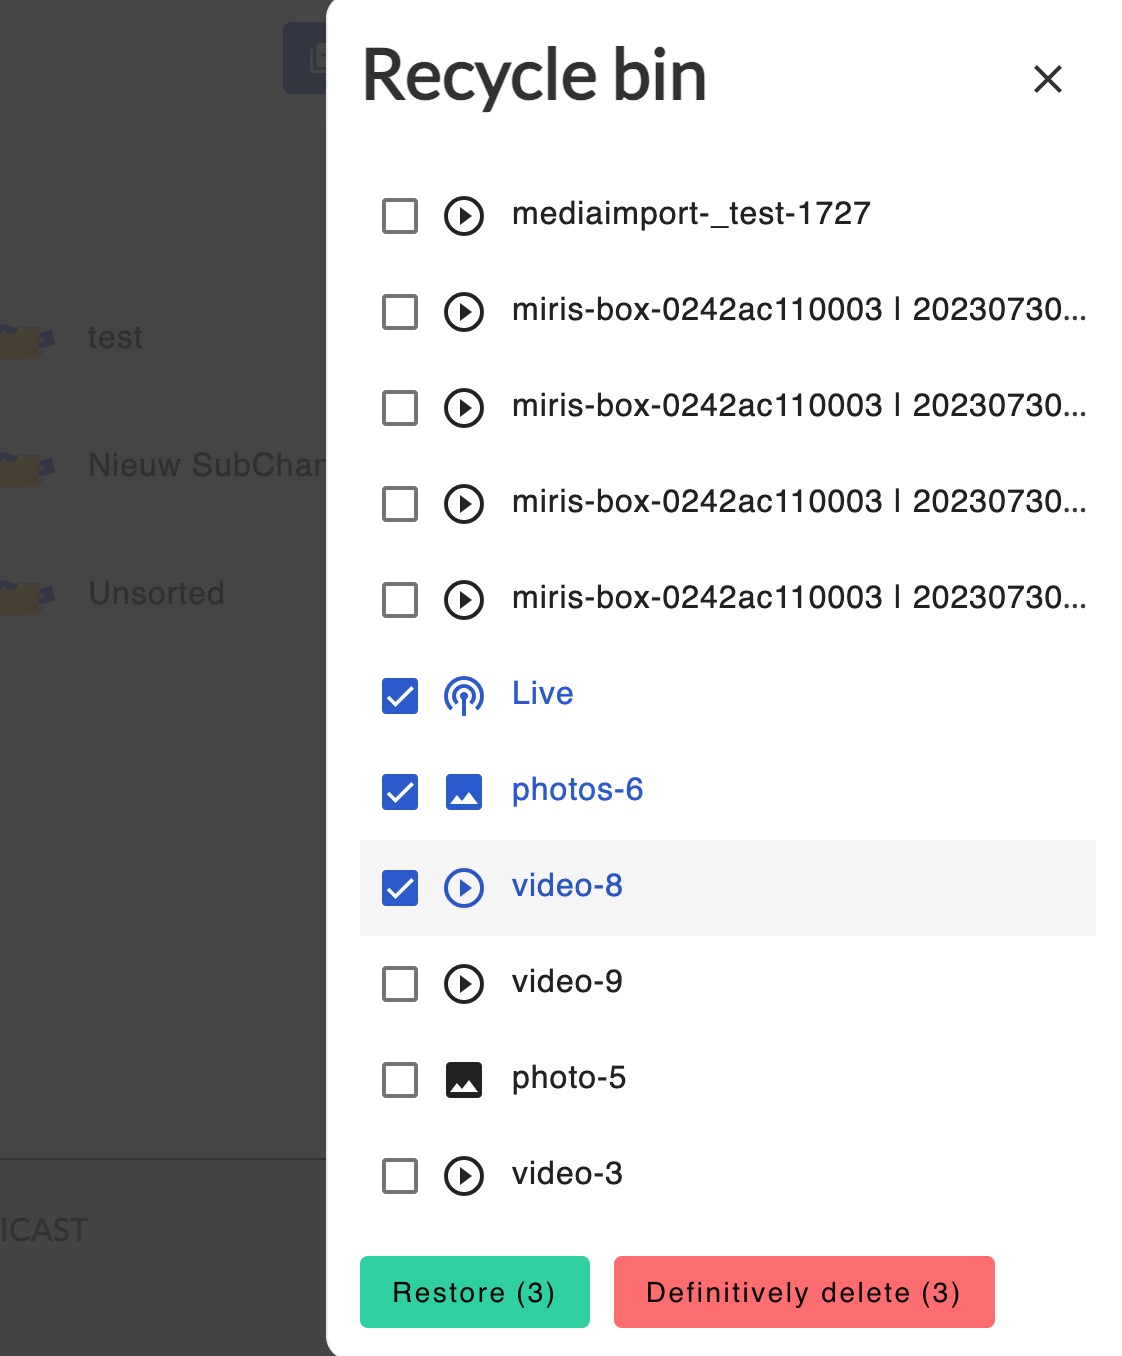Viewport: 1122px width, 1356px height.
Task: Click the play icon next to video-8
Action: (x=464, y=888)
